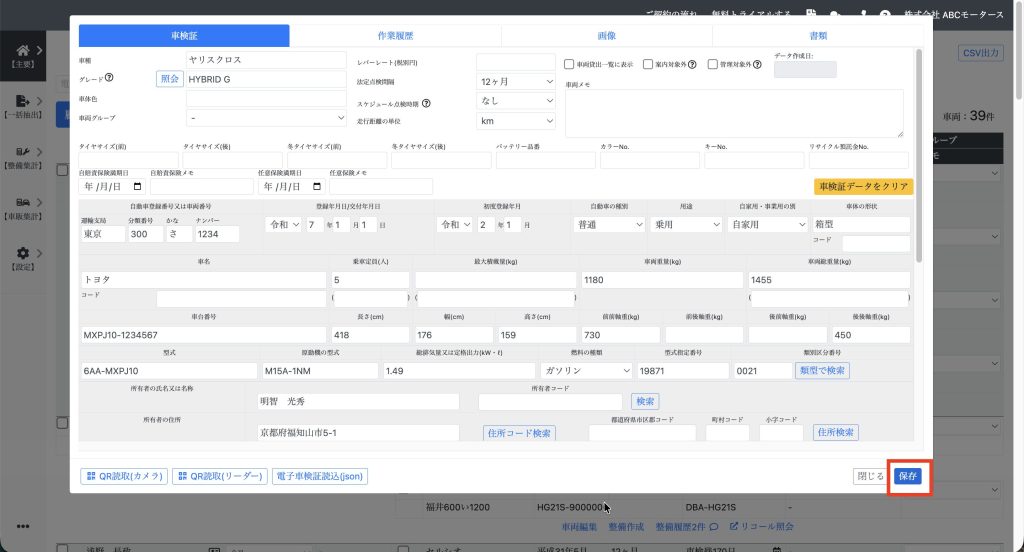1024x552 pixels.
Task: Click the 車両メモ text area
Action: pyautogui.click(x=734, y=113)
